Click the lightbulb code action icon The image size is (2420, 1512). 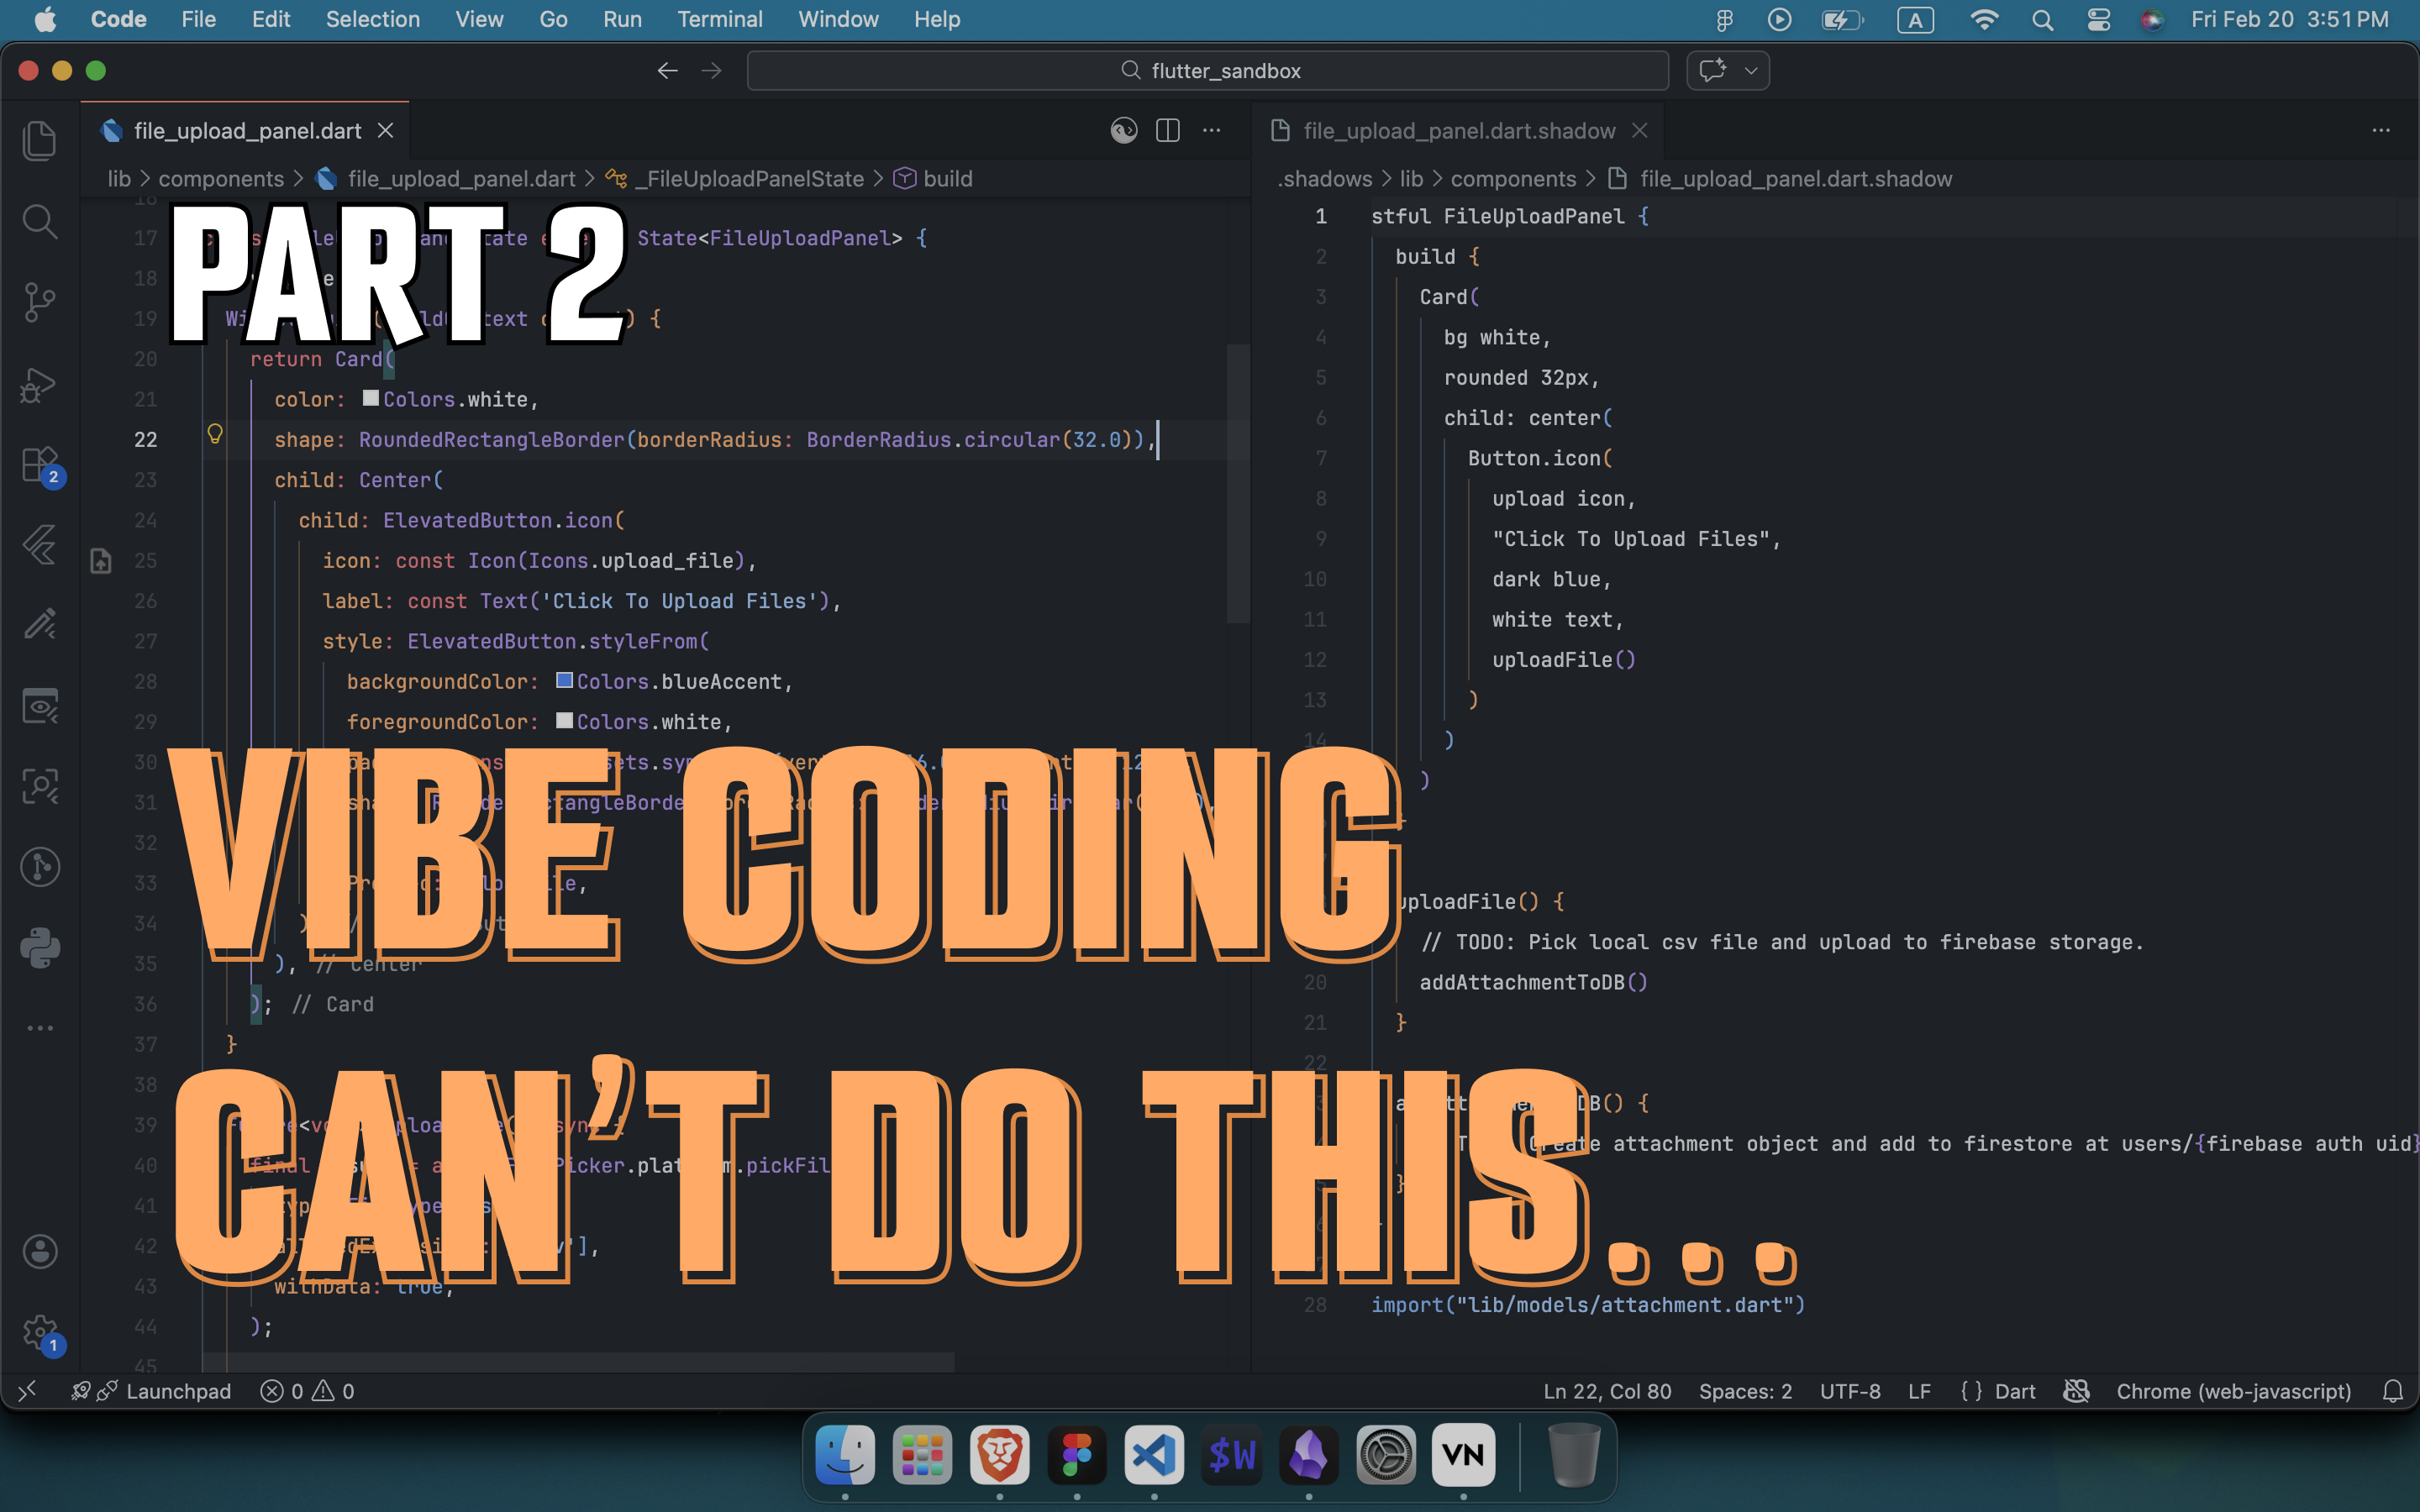pyautogui.click(x=214, y=434)
